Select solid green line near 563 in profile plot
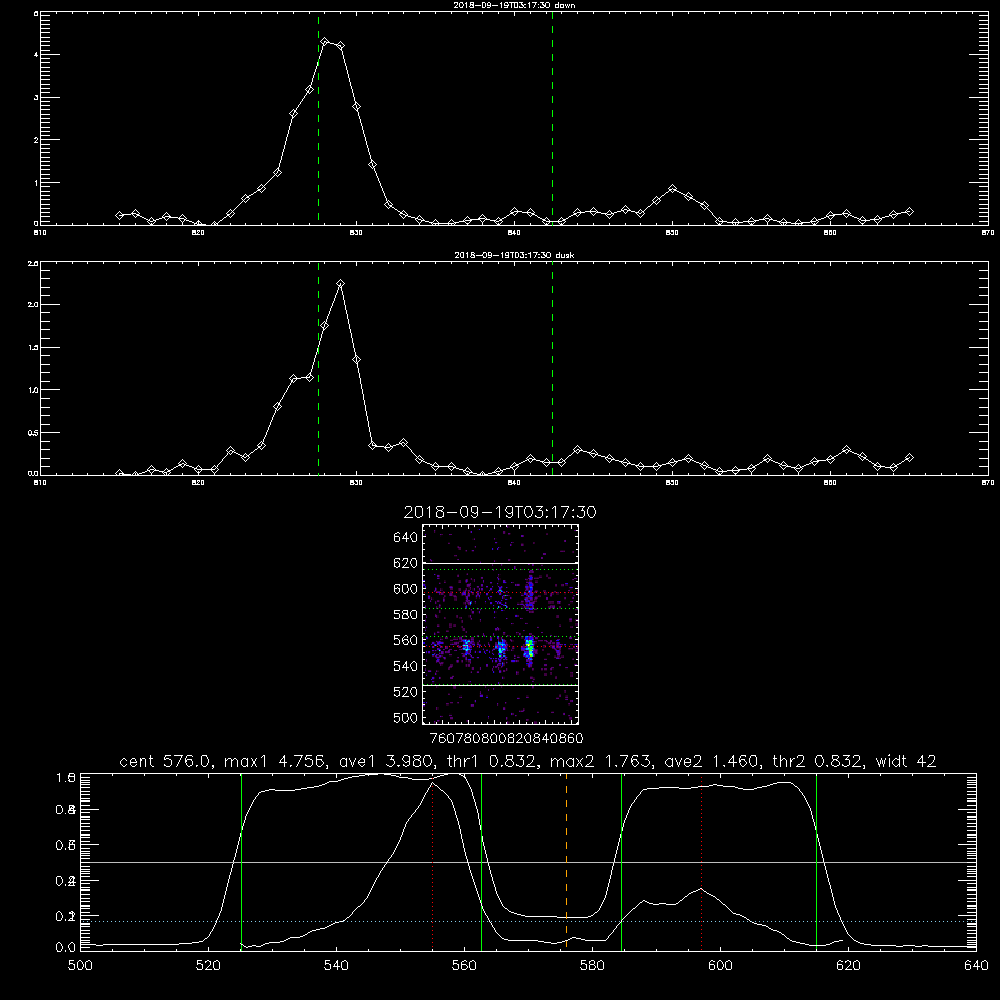Viewport: 1000px width, 1000px height. (482, 861)
